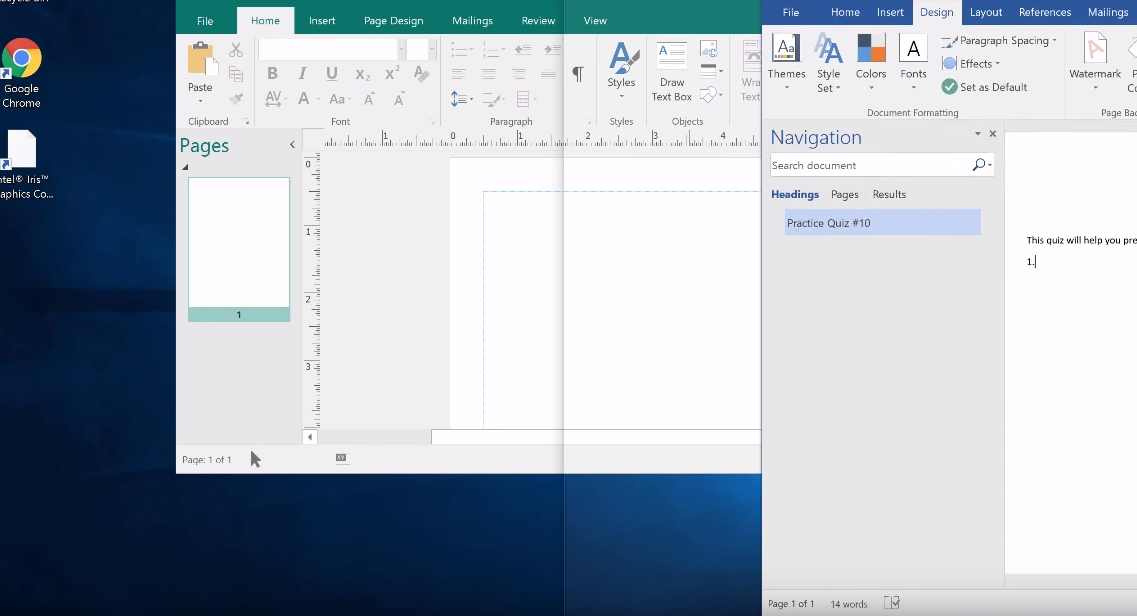Image resolution: width=1137 pixels, height=616 pixels.
Task: Collapse the Publisher Pages pane
Action: coord(292,145)
